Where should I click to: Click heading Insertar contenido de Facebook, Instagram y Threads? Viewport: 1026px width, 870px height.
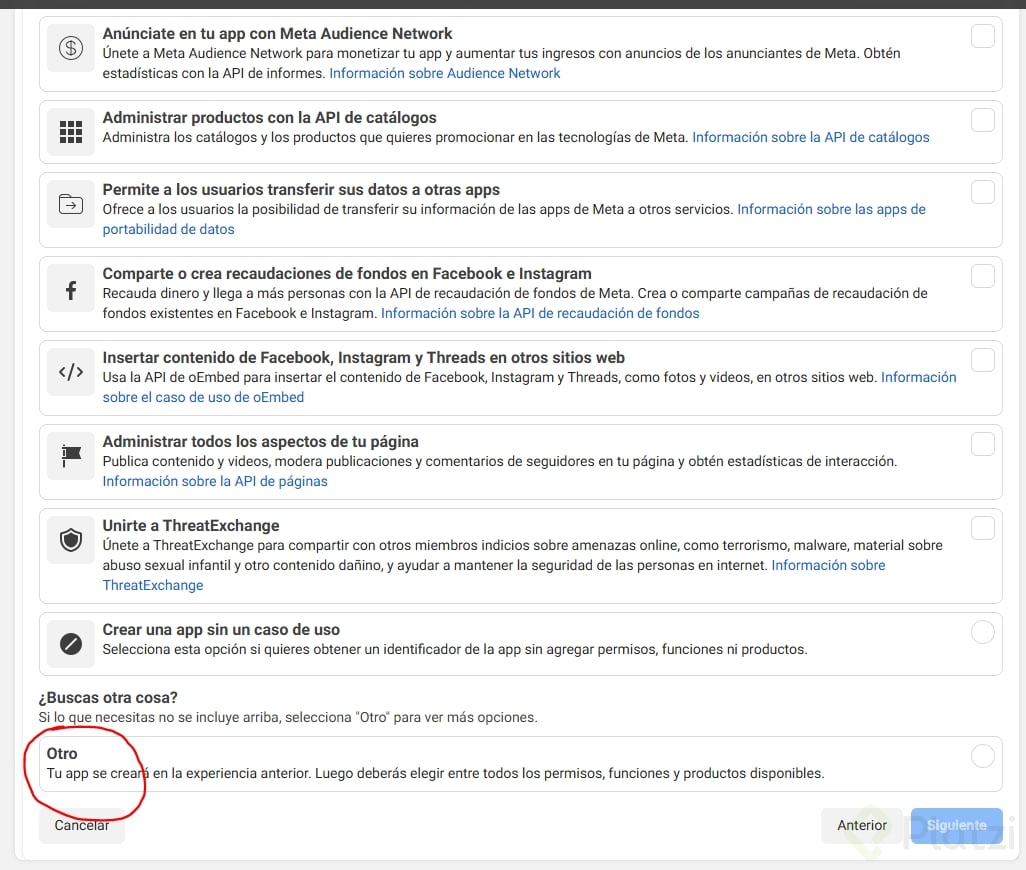(364, 358)
